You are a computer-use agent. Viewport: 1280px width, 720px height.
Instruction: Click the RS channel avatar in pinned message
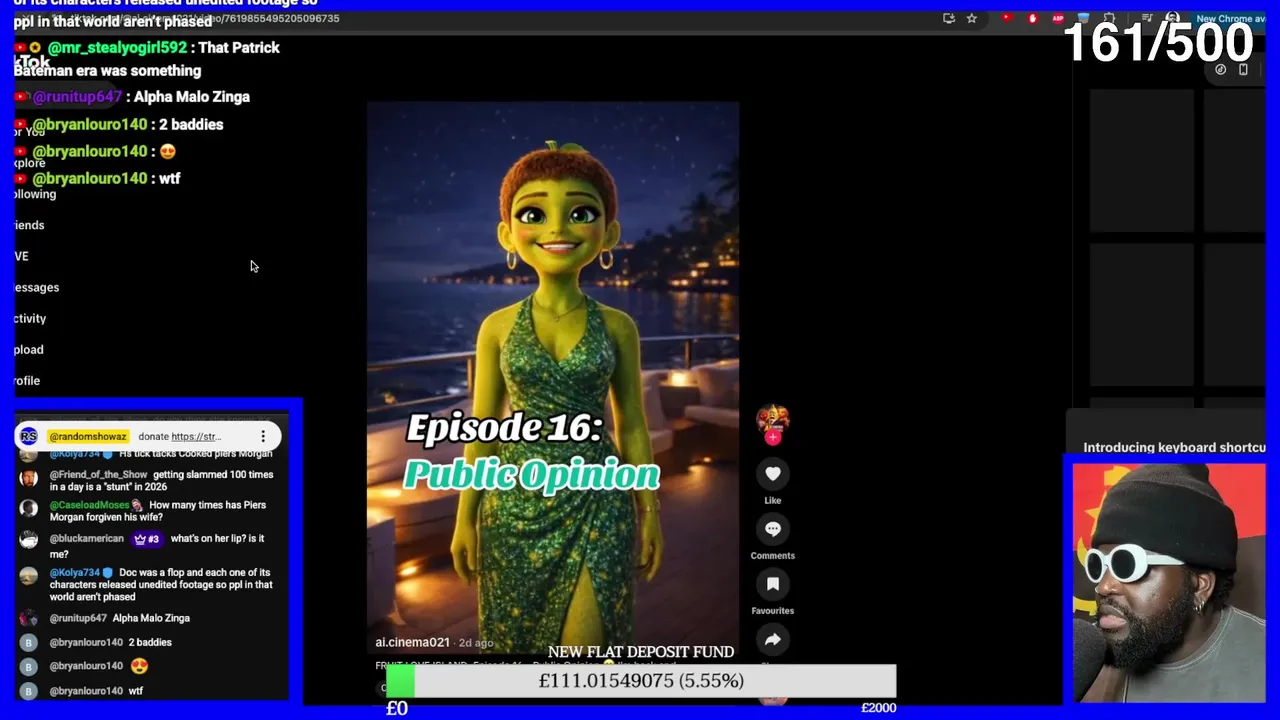pyautogui.click(x=29, y=436)
